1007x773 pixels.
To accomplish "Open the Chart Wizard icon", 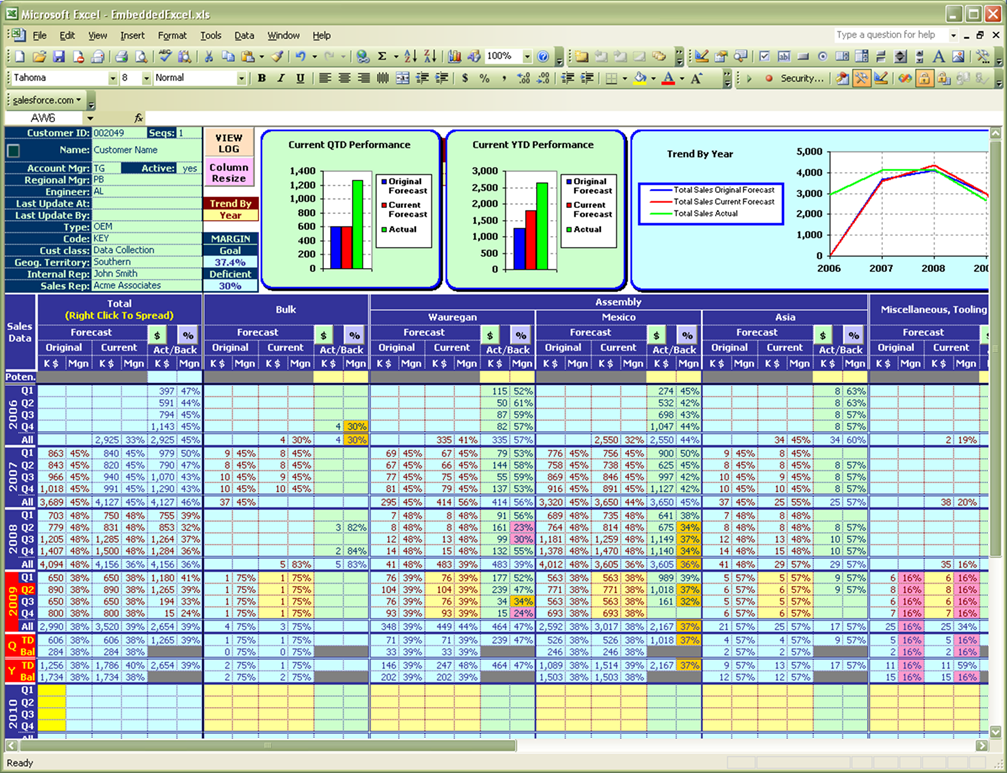I will coord(455,56).
